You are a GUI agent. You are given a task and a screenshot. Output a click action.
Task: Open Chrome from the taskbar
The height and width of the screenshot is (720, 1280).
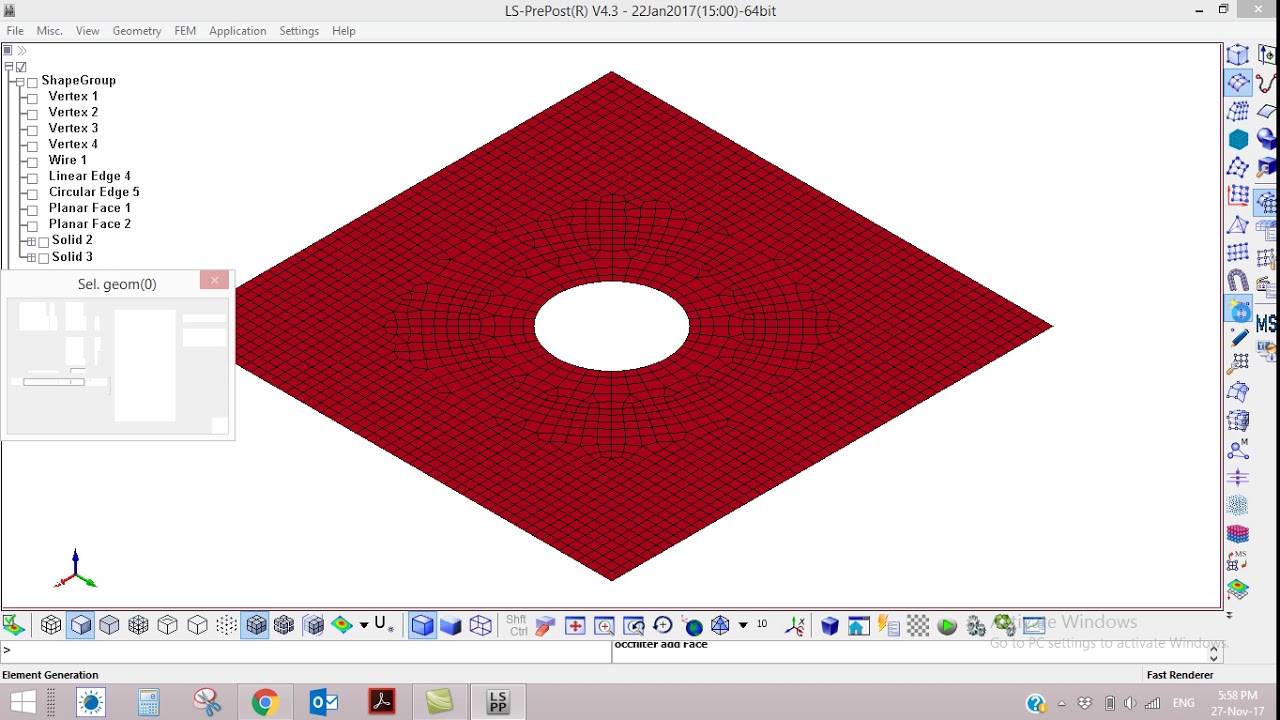[x=265, y=703]
